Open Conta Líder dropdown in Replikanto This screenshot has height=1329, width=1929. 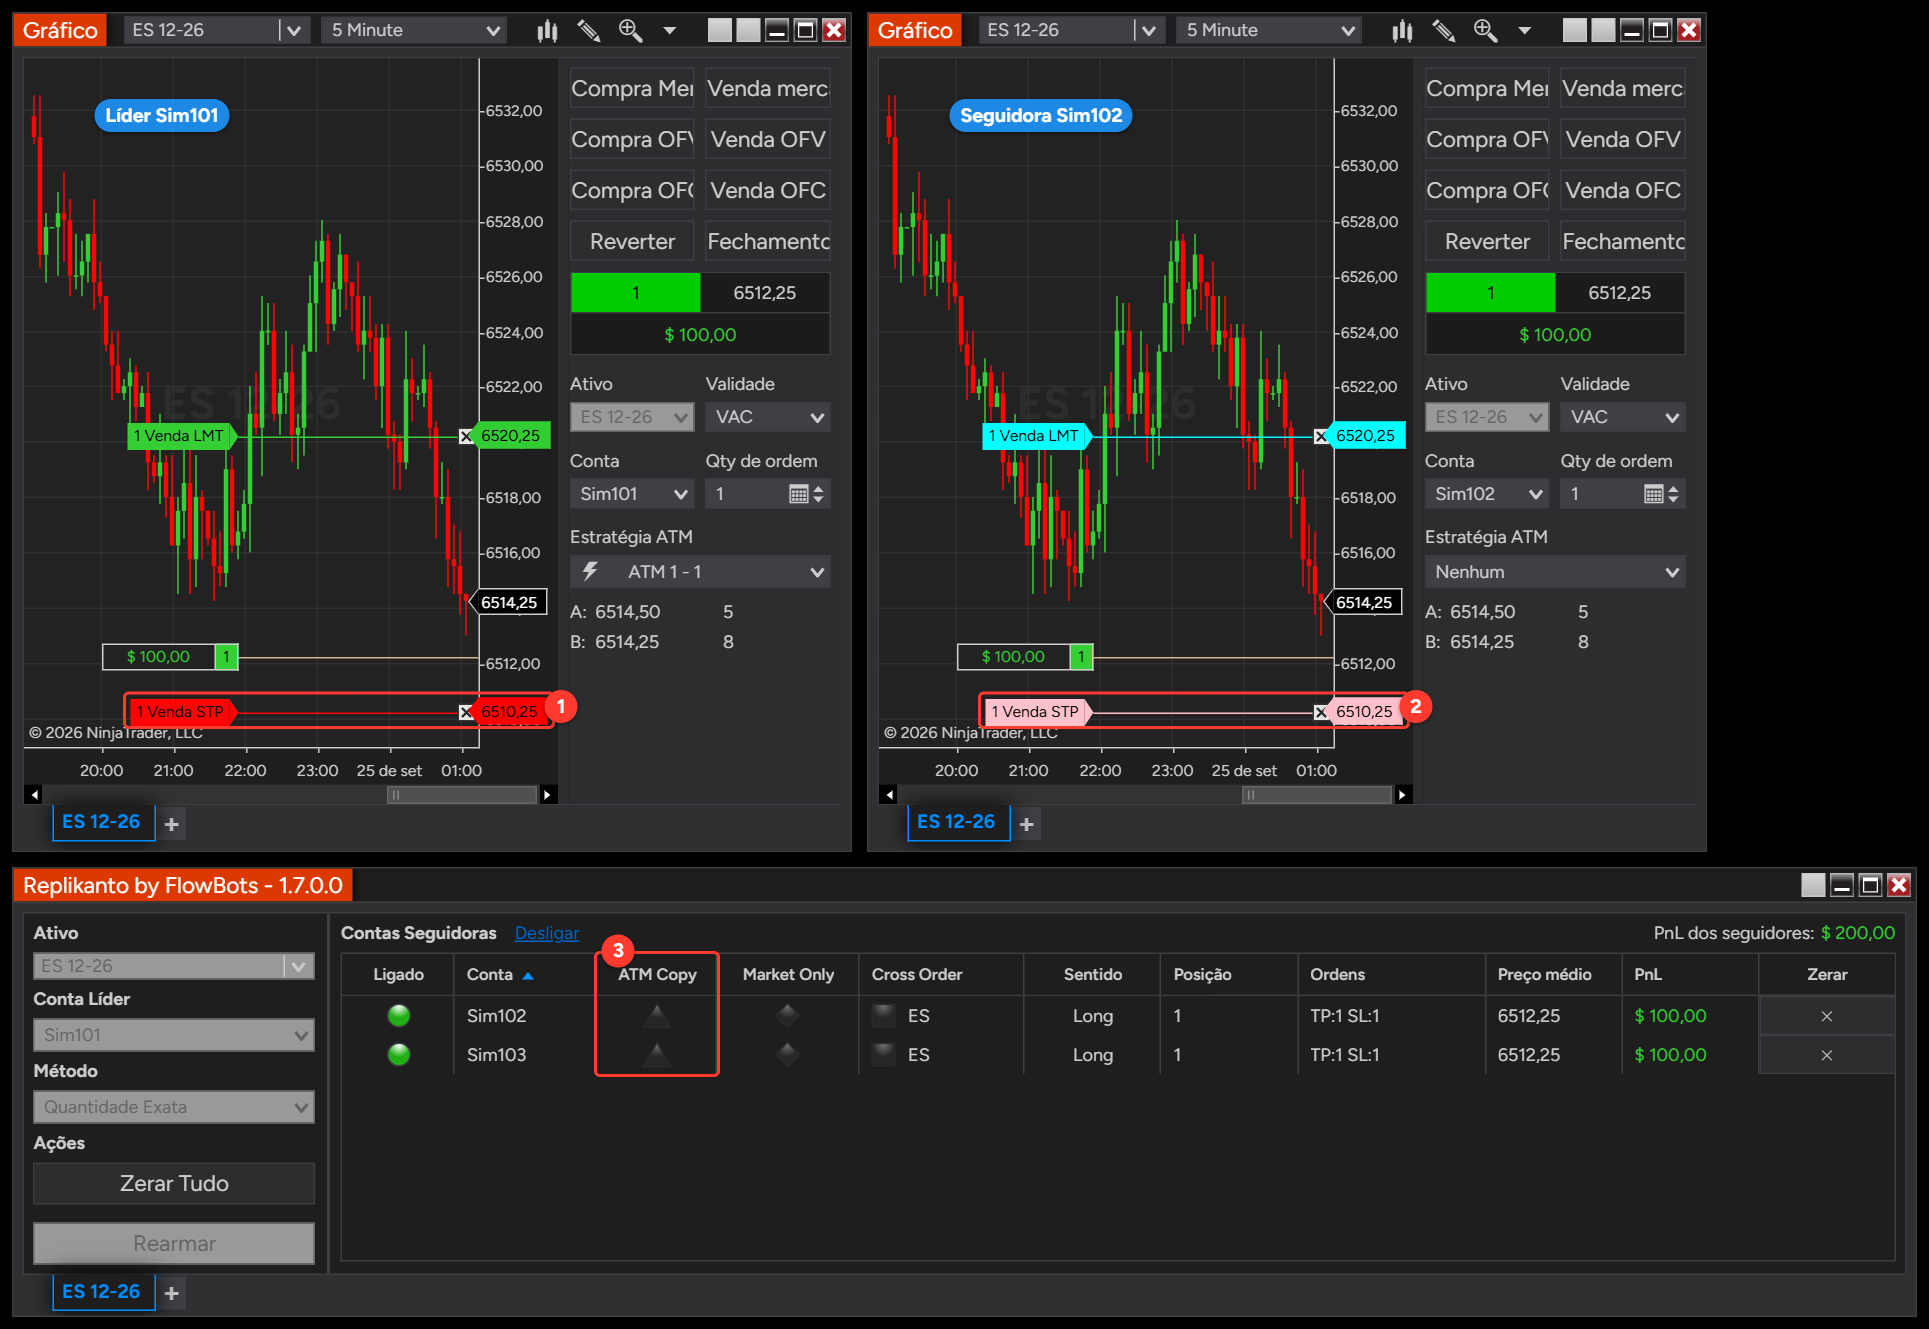174,1035
